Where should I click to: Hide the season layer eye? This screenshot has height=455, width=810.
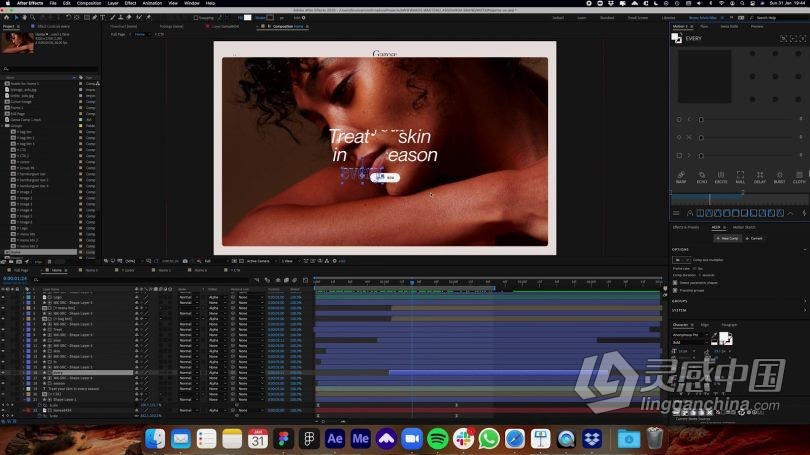point(4,383)
